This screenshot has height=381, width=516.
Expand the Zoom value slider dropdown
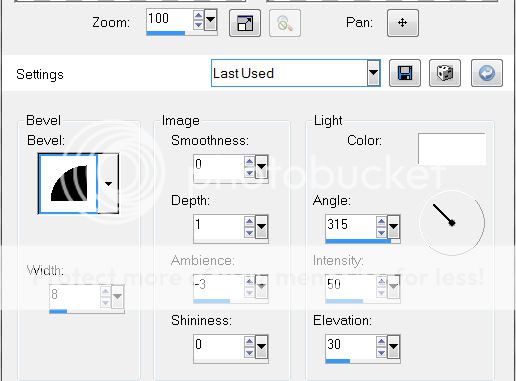coord(210,20)
